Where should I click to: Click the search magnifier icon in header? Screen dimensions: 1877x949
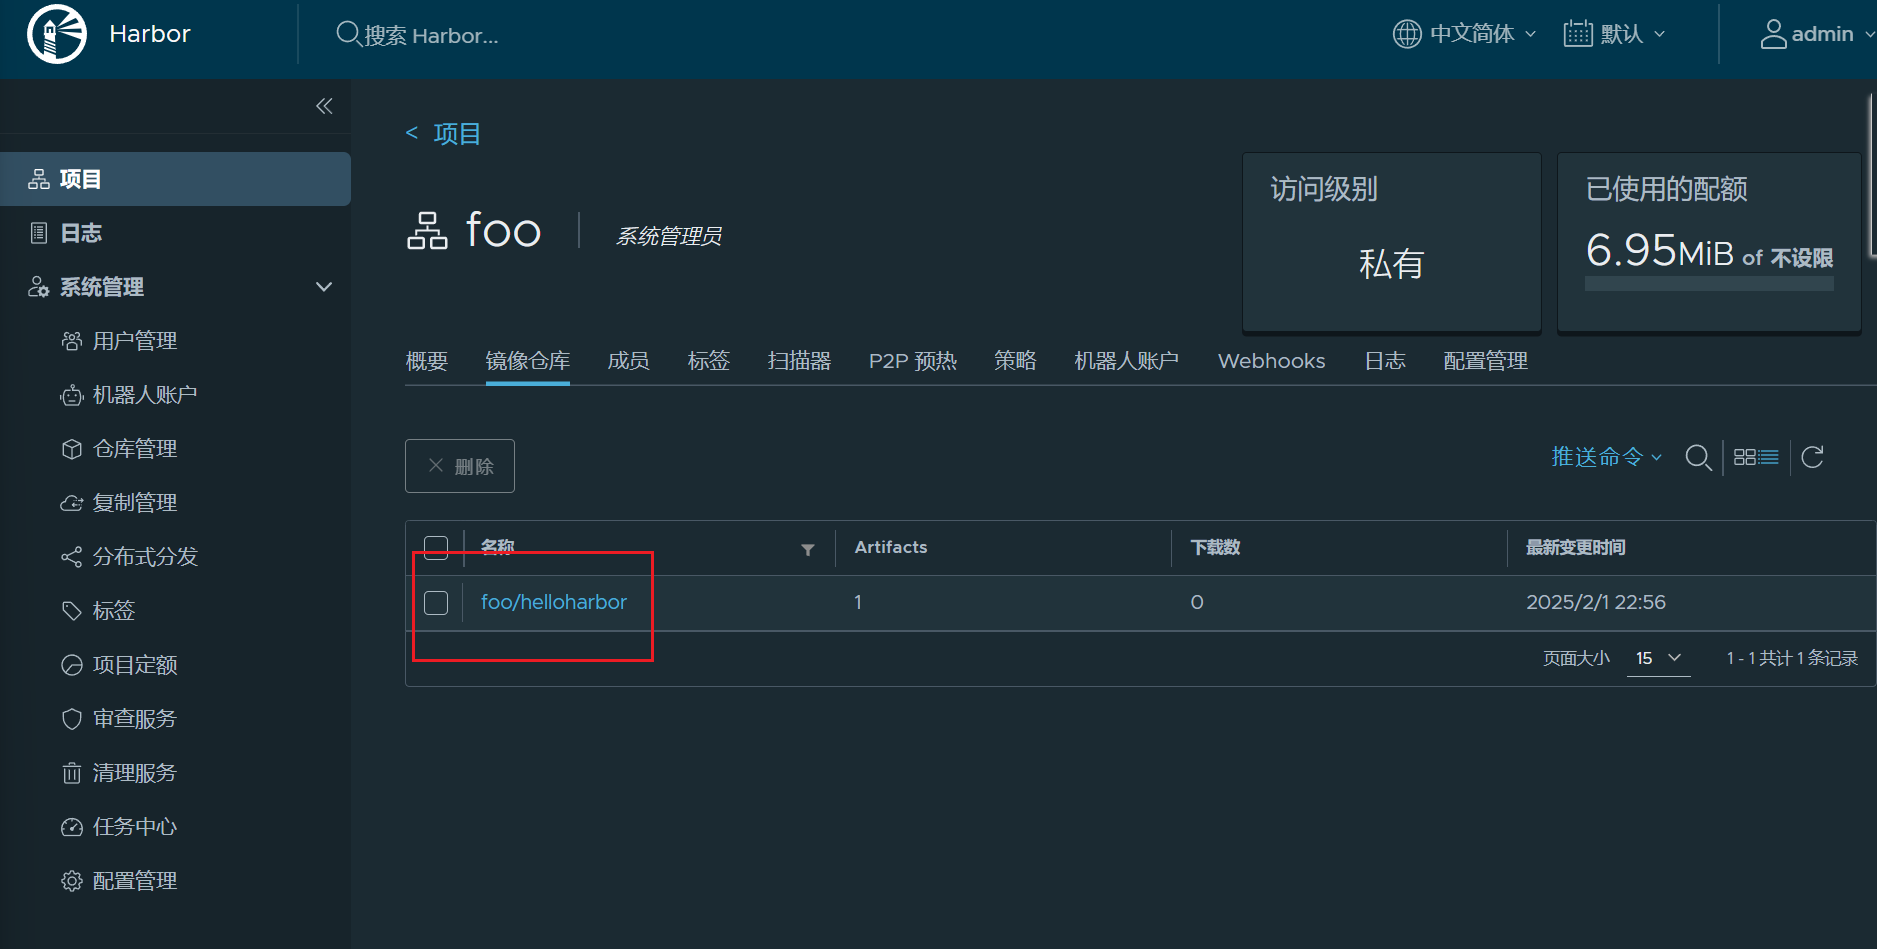[348, 34]
